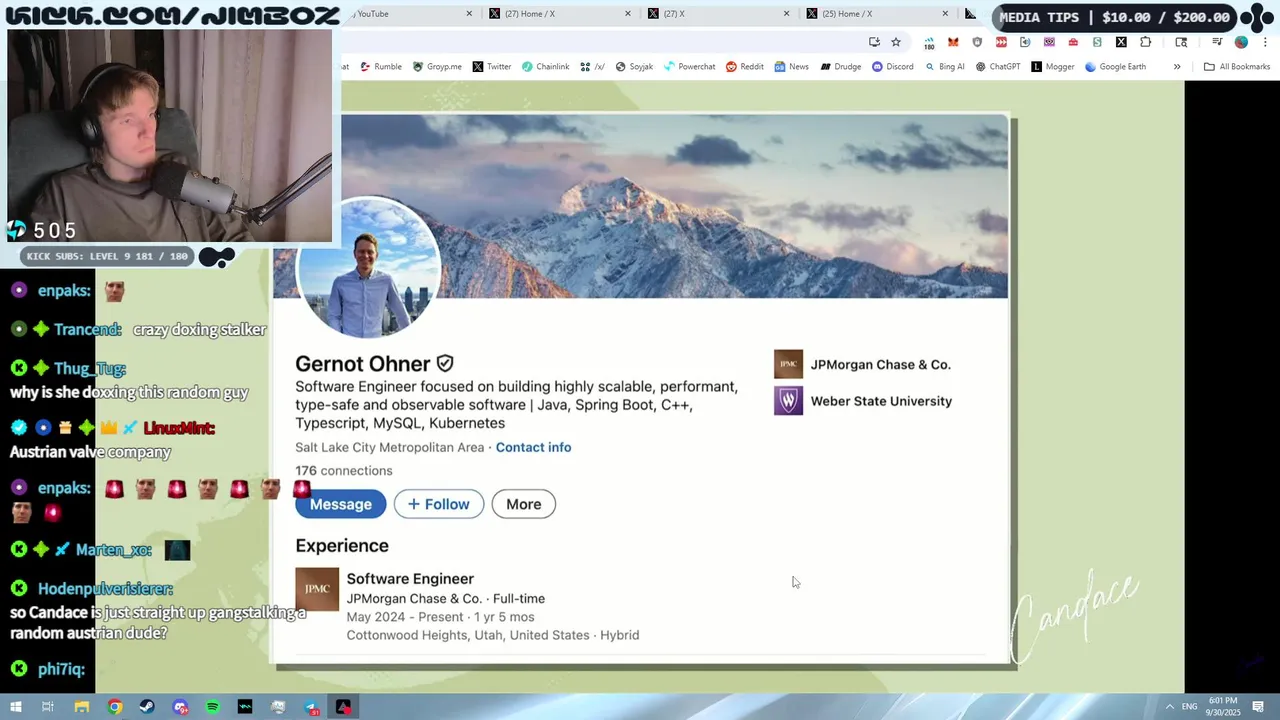This screenshot has width=1280, height=720.
Task: Open File Explorer from the taskbar
Action: [x=81, y=707]
